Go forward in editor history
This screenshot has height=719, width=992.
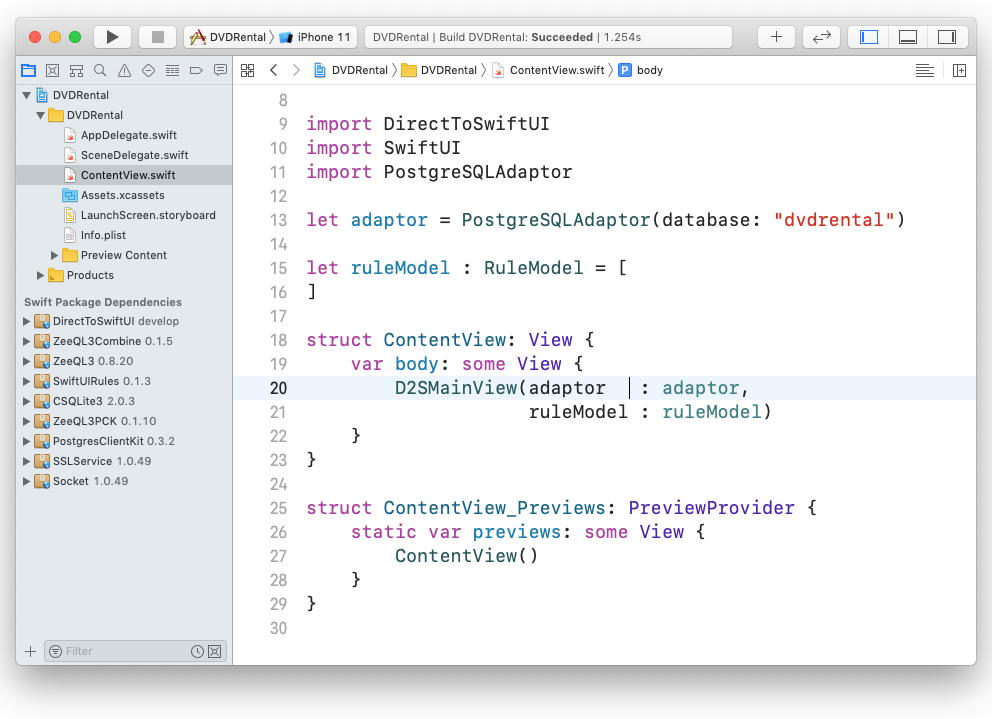(x=296, y=70)
